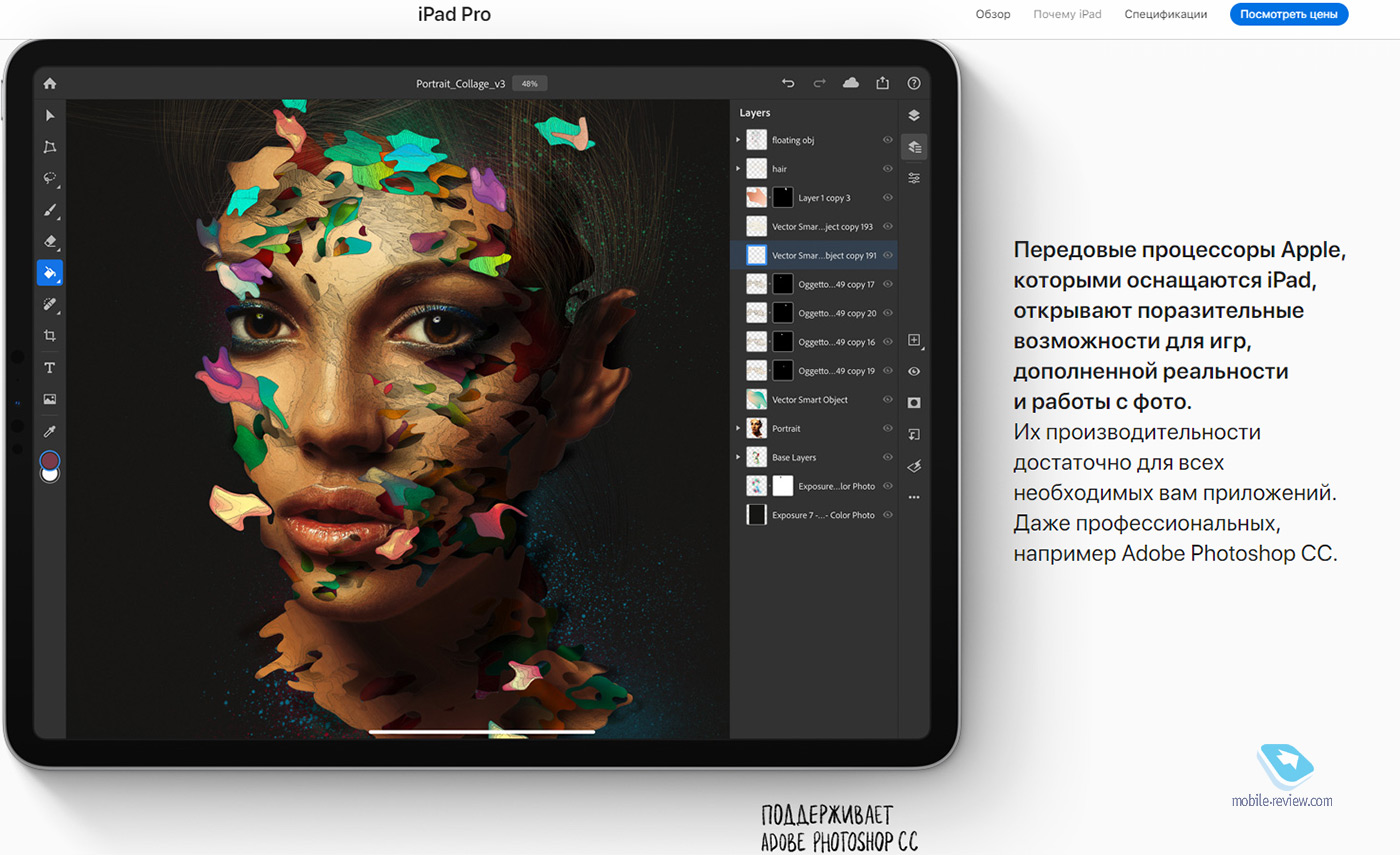
Task: Select the Oggetto 49 copy 19 layer
Action: [x=814, y=371]
